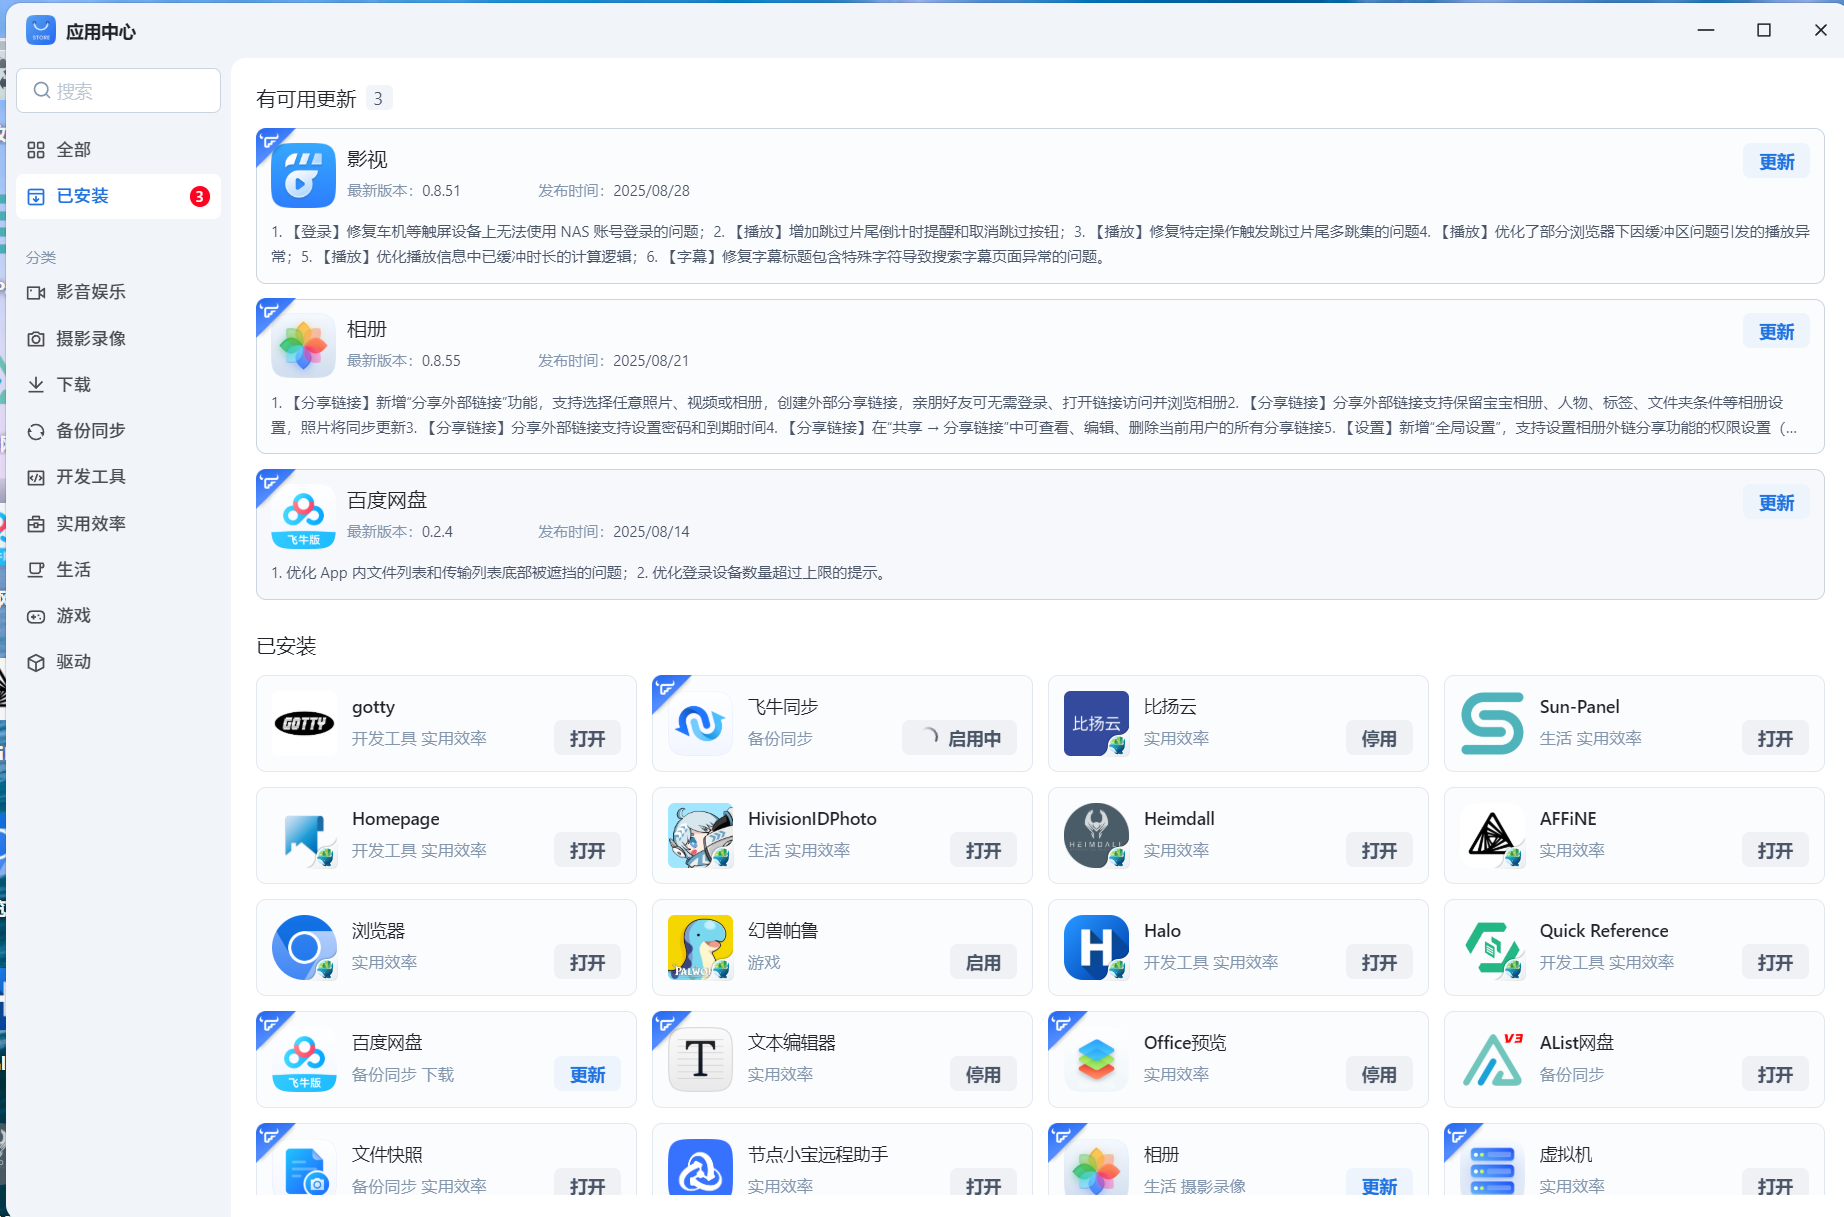Click the 影视 app icon

(x=303, y=175)
